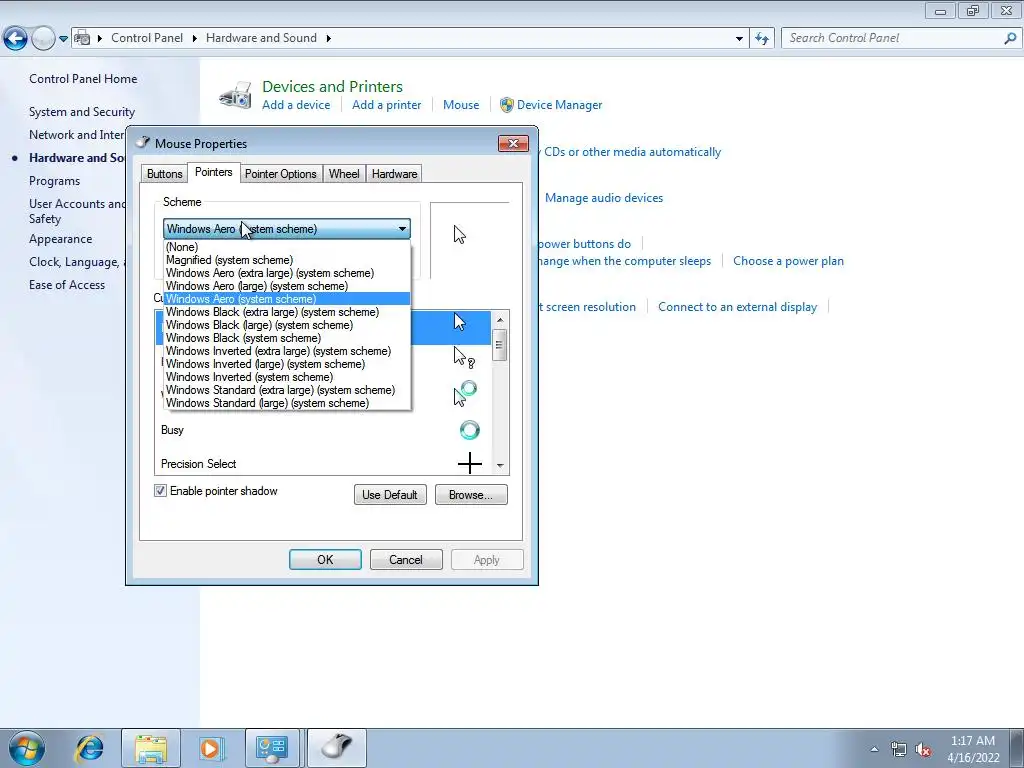Click the Control Panel icon in address bar
1024x768 pixels.
[82, 38]
